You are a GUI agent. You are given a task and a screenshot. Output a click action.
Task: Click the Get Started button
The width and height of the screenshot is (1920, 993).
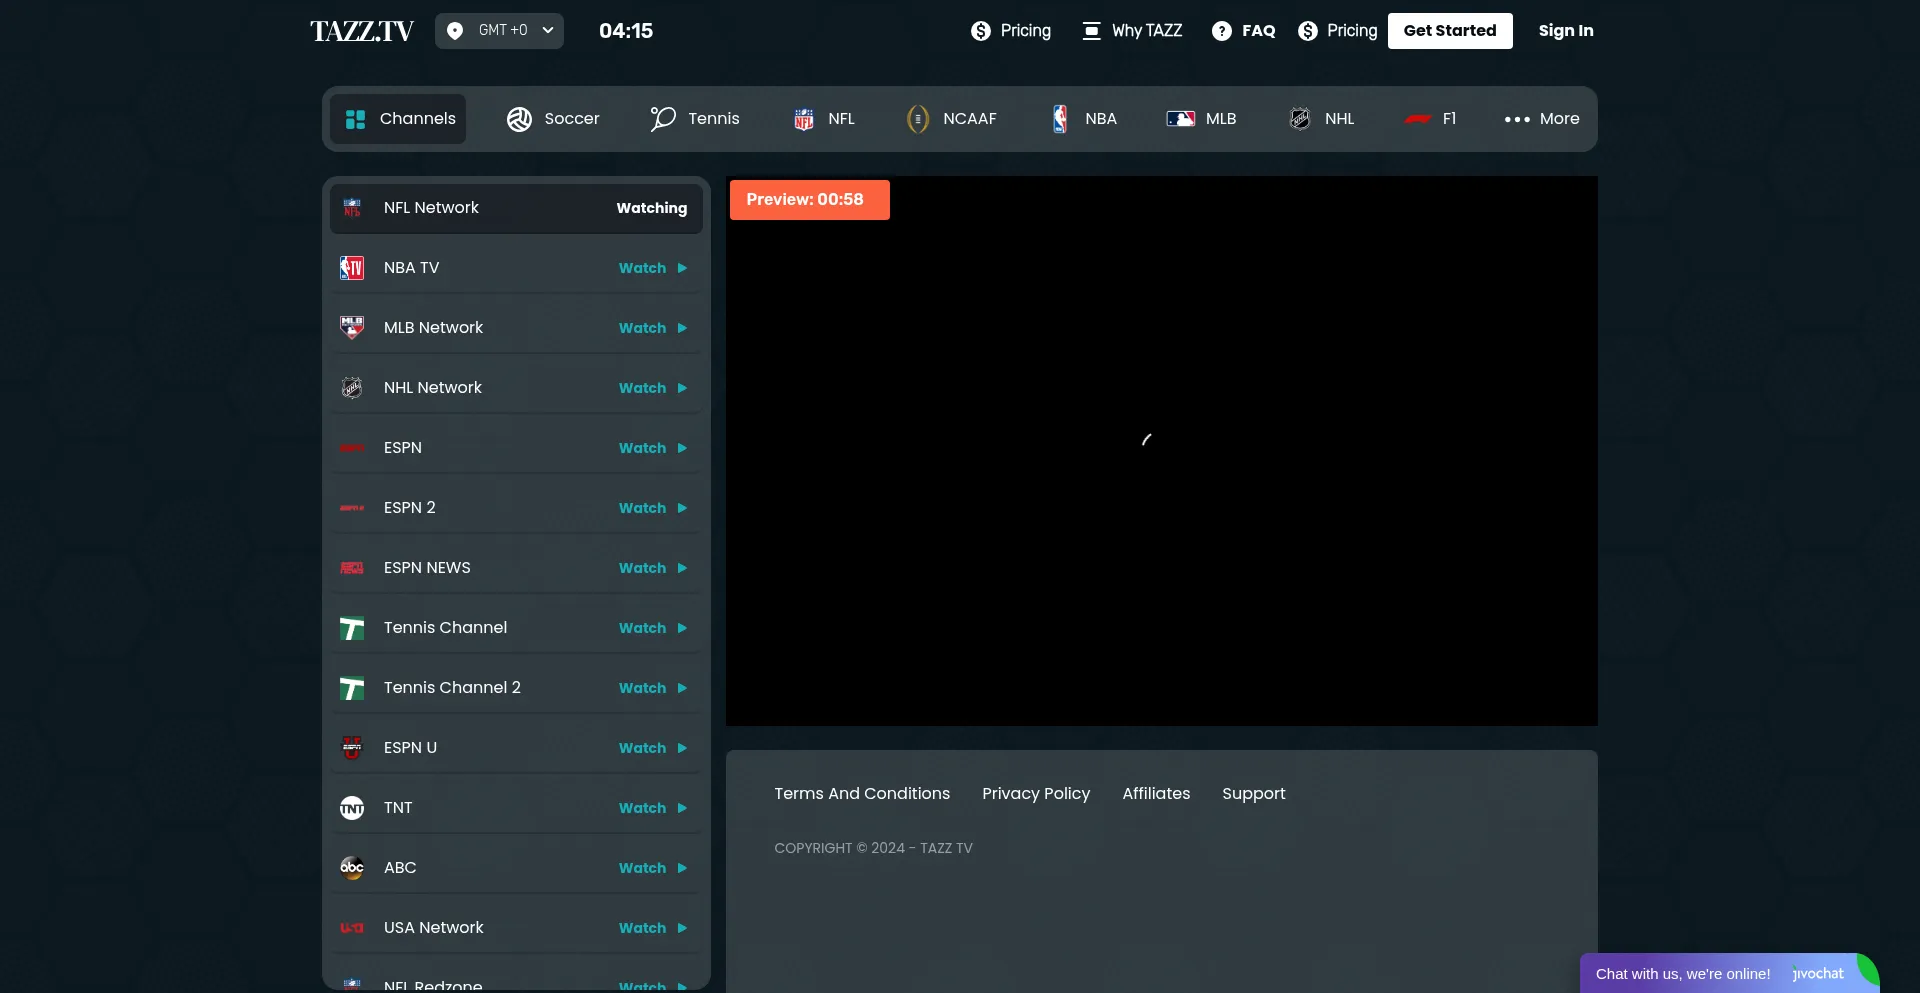1450,31
